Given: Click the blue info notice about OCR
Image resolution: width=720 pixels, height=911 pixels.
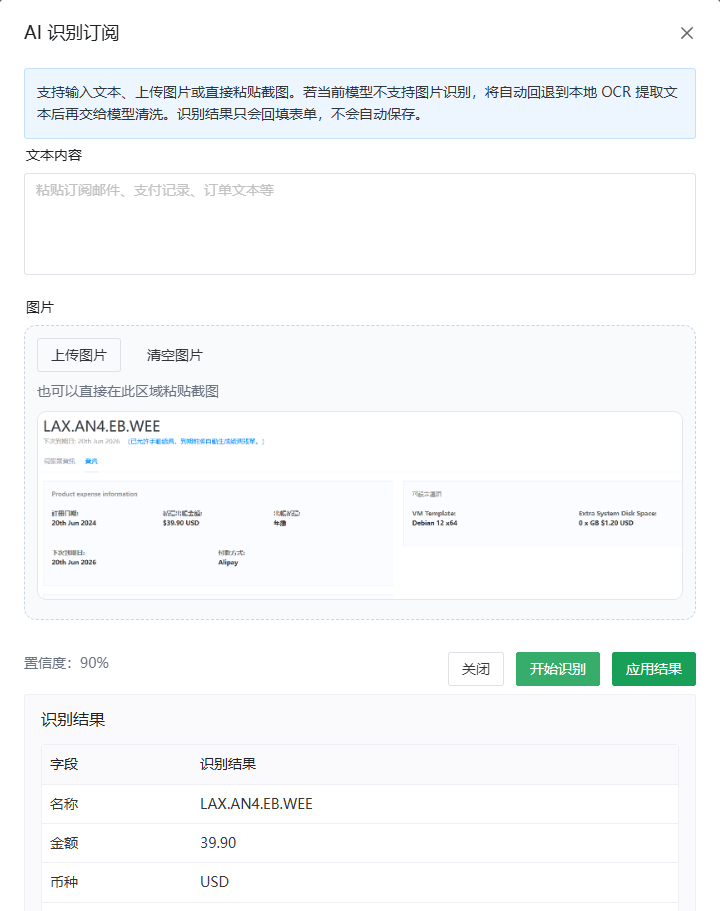Looking at the screenshot, I should pos(360,103).
